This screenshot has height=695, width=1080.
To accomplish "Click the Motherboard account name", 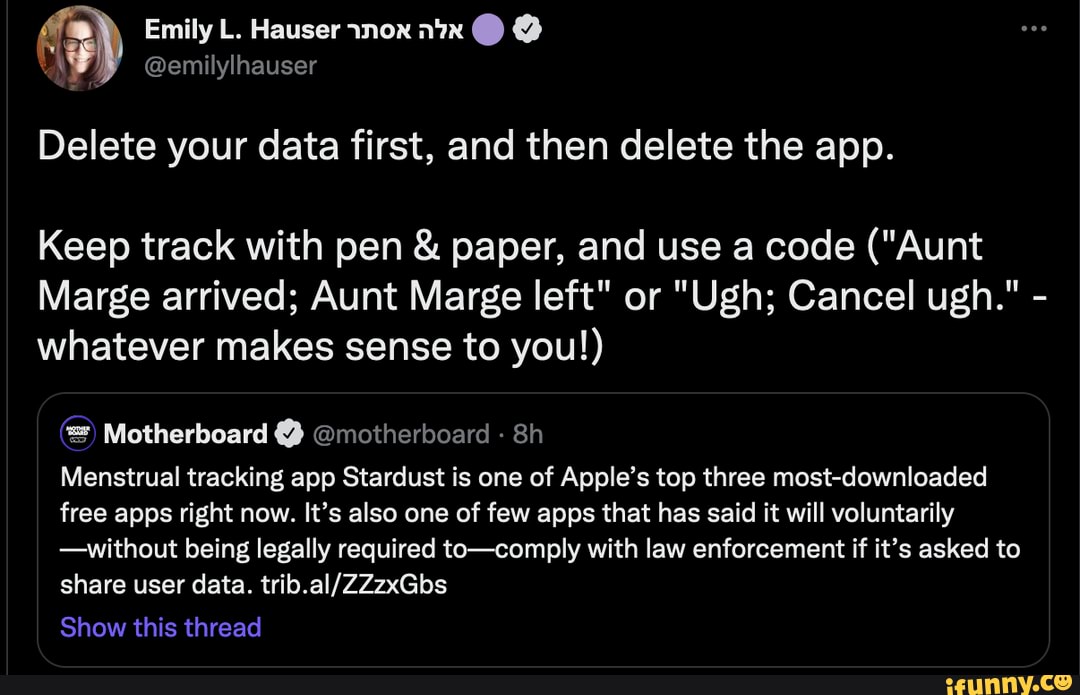I will [185, 433].
